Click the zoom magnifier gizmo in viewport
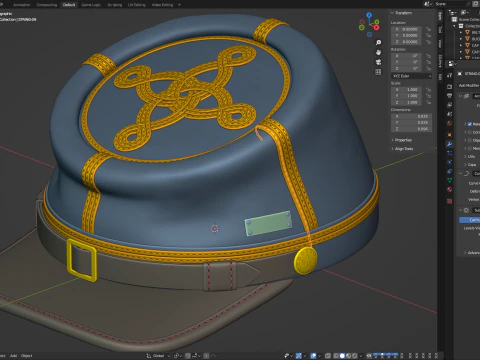Viewport: 480px width, 360px height. 378,43
